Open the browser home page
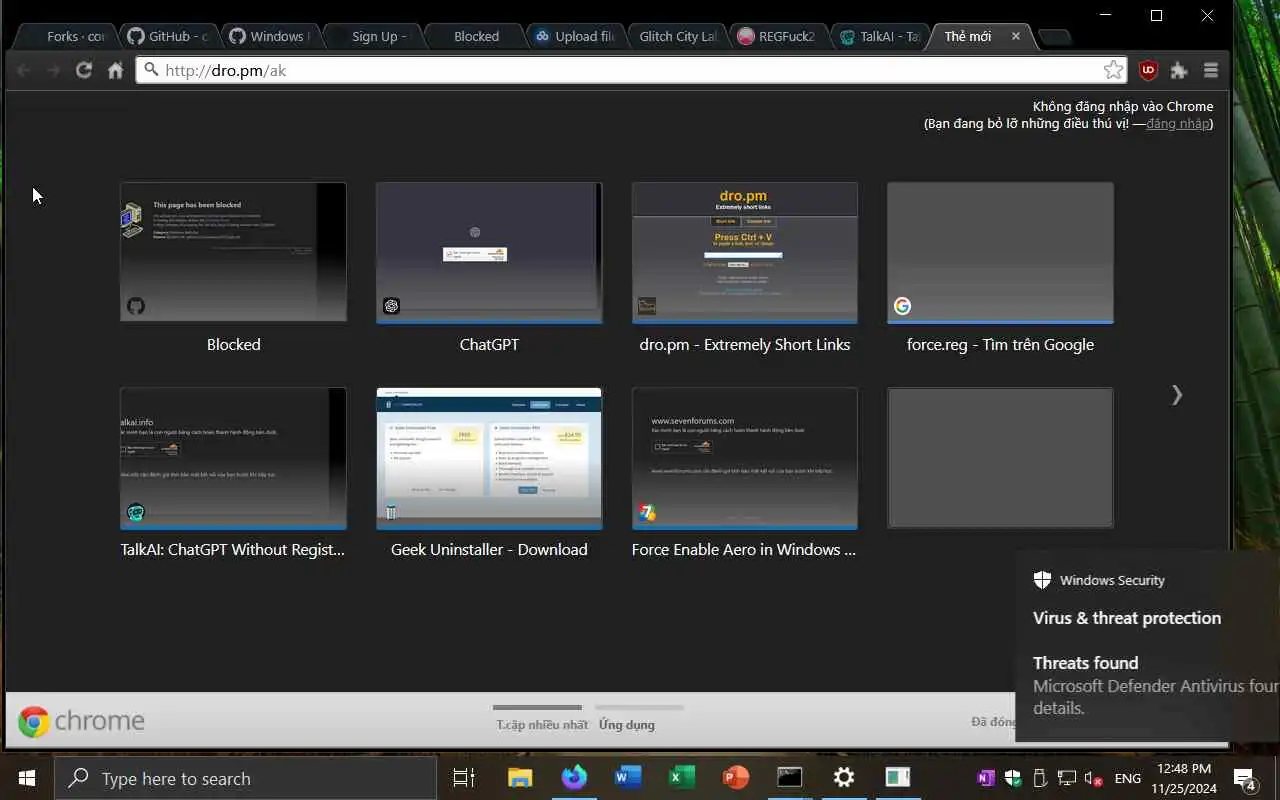 (115, 70)
